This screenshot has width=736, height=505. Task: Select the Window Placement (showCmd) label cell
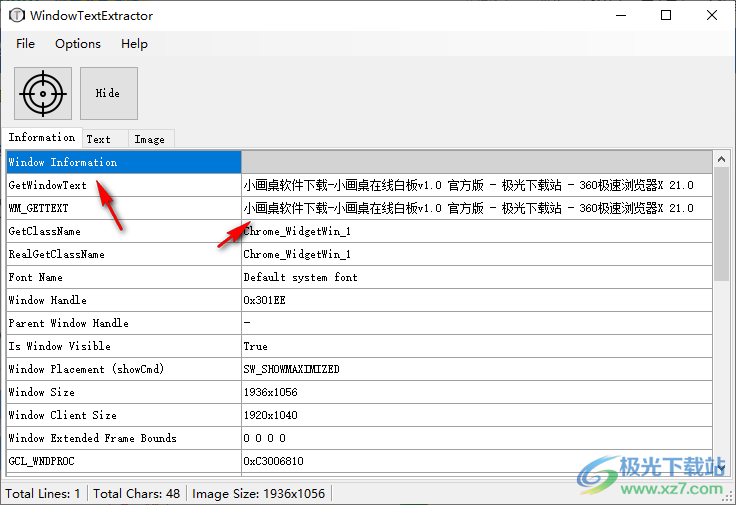(124, 369)
